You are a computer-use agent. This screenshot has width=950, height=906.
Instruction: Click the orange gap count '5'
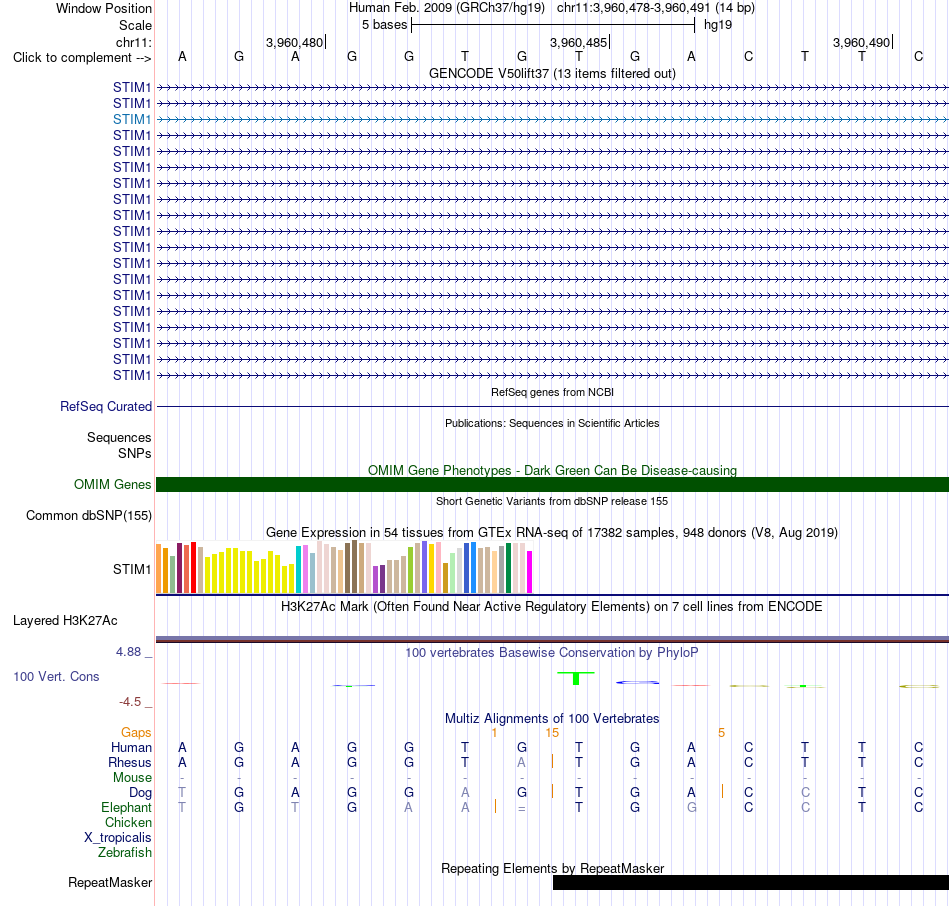[x=722, y=733]
